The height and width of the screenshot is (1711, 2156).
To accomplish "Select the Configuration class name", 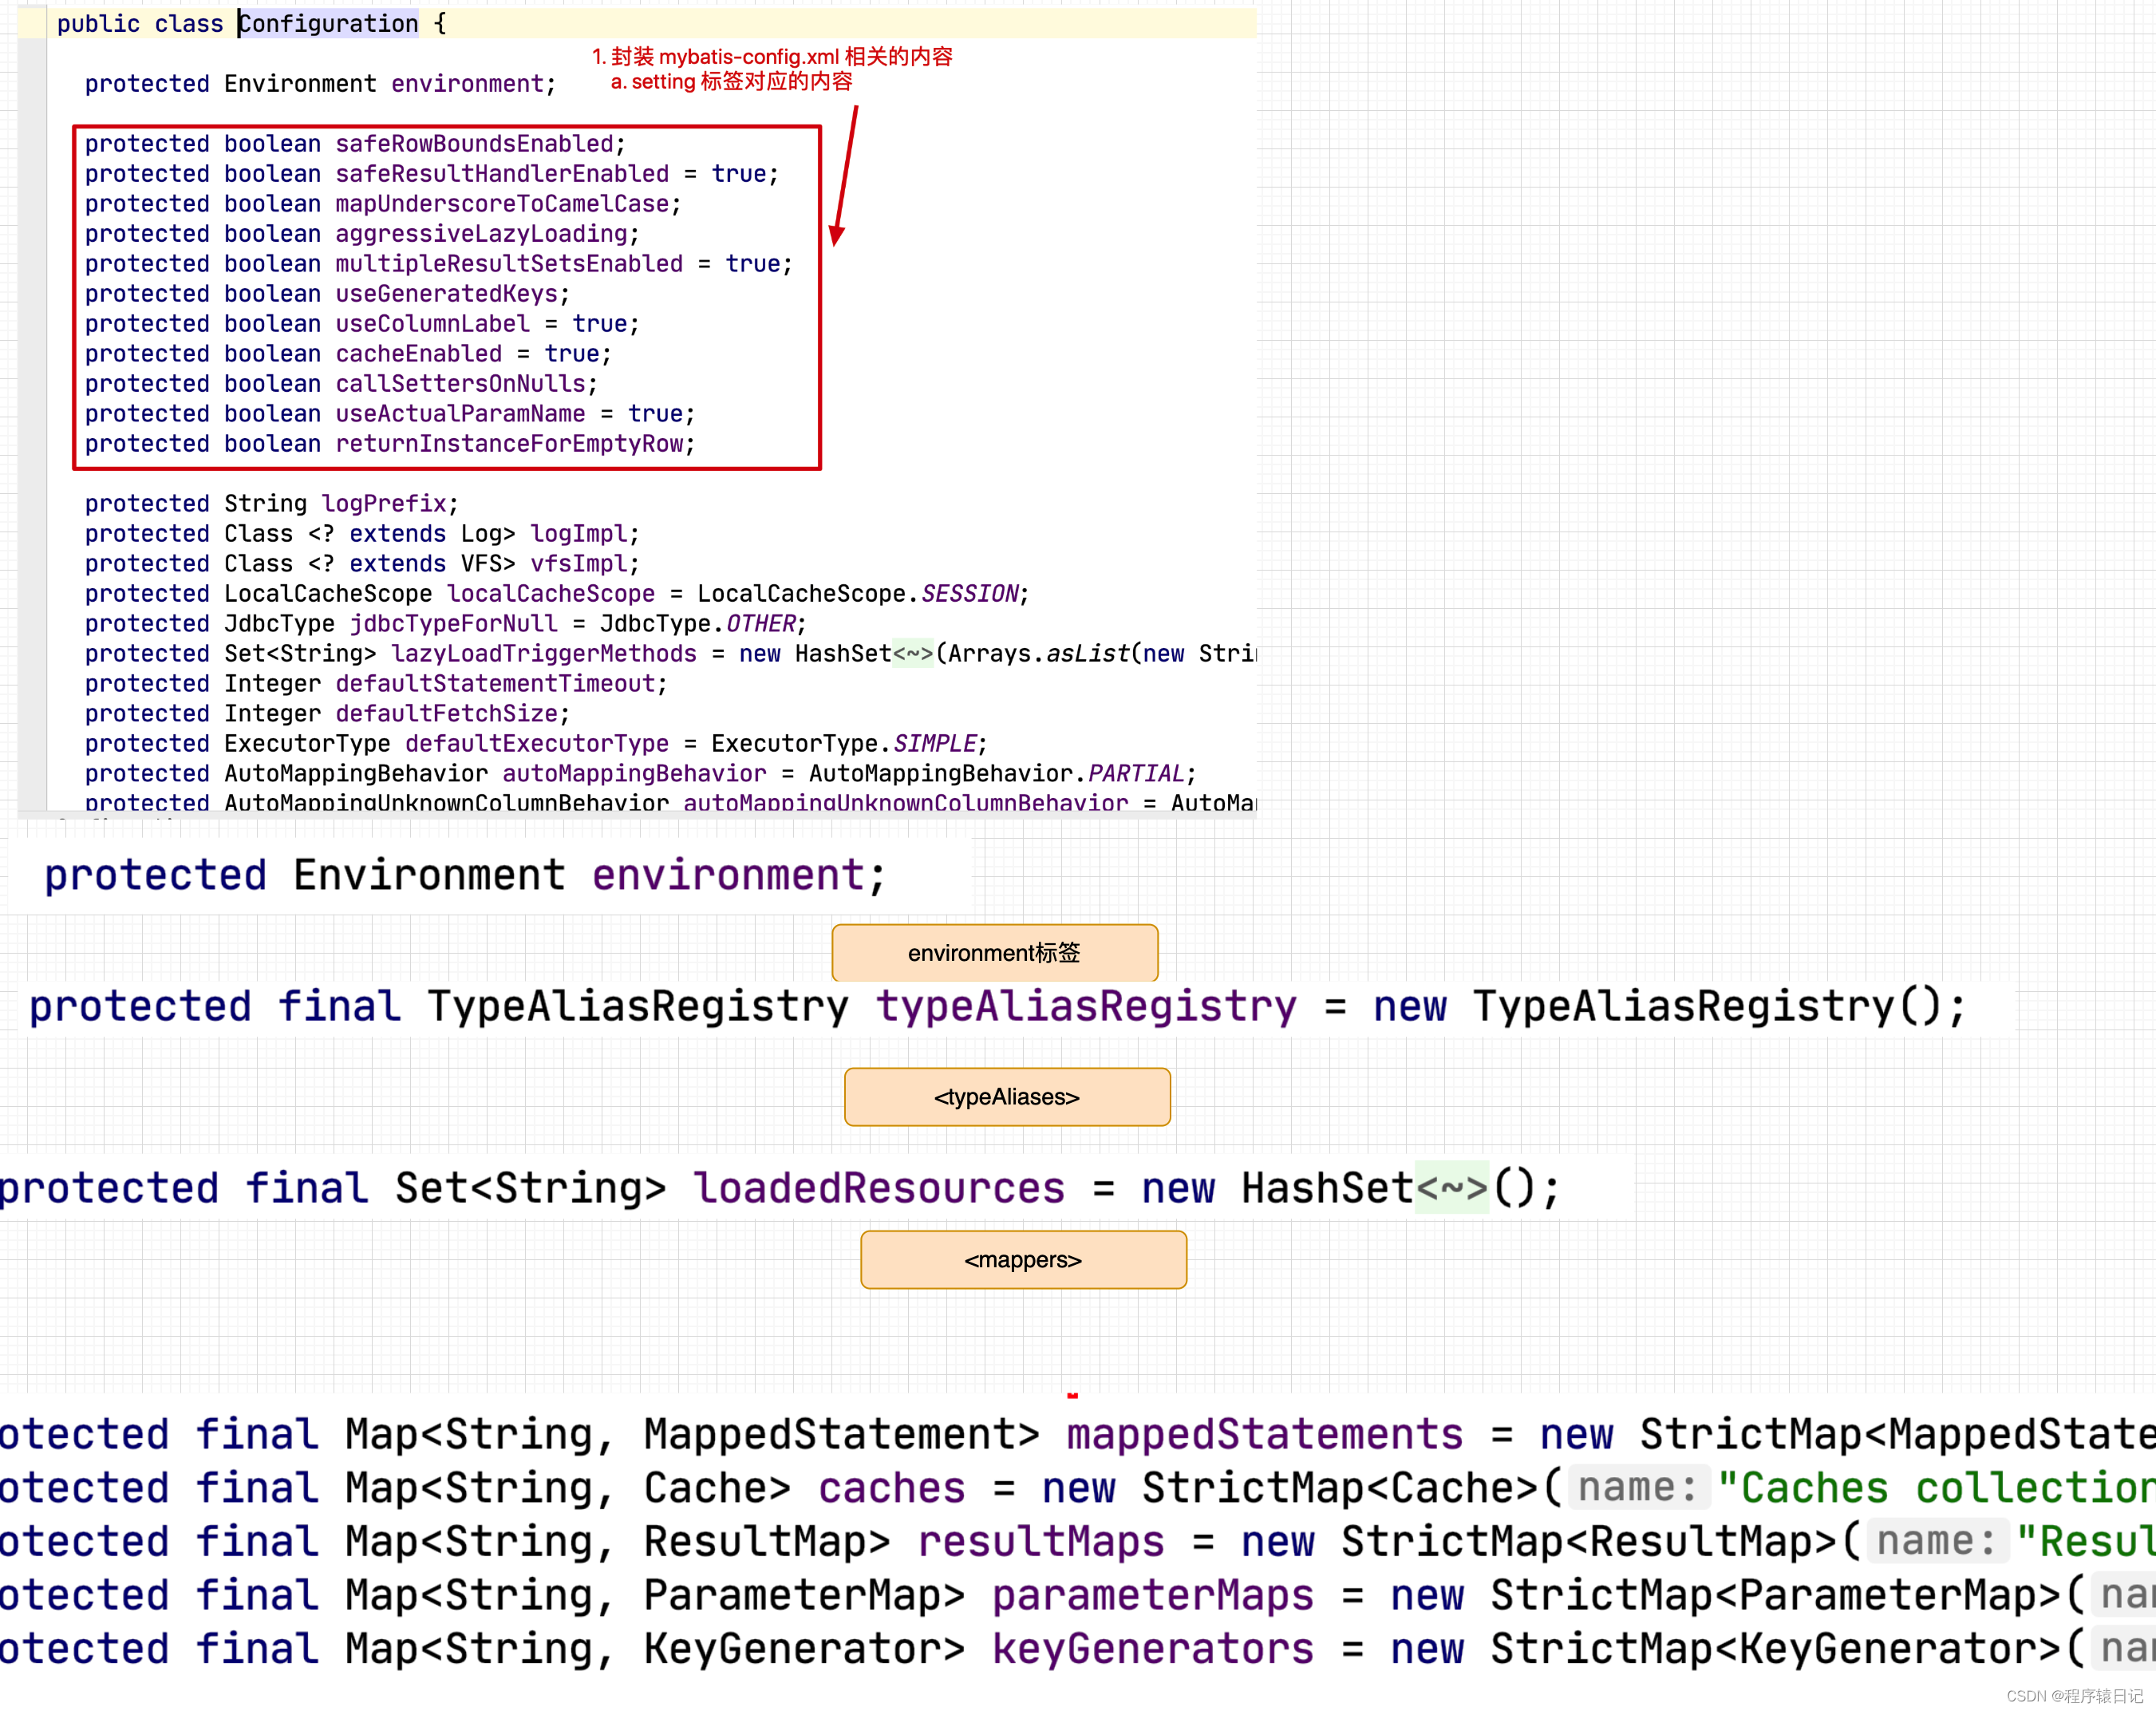I will (x=329, y=23).
